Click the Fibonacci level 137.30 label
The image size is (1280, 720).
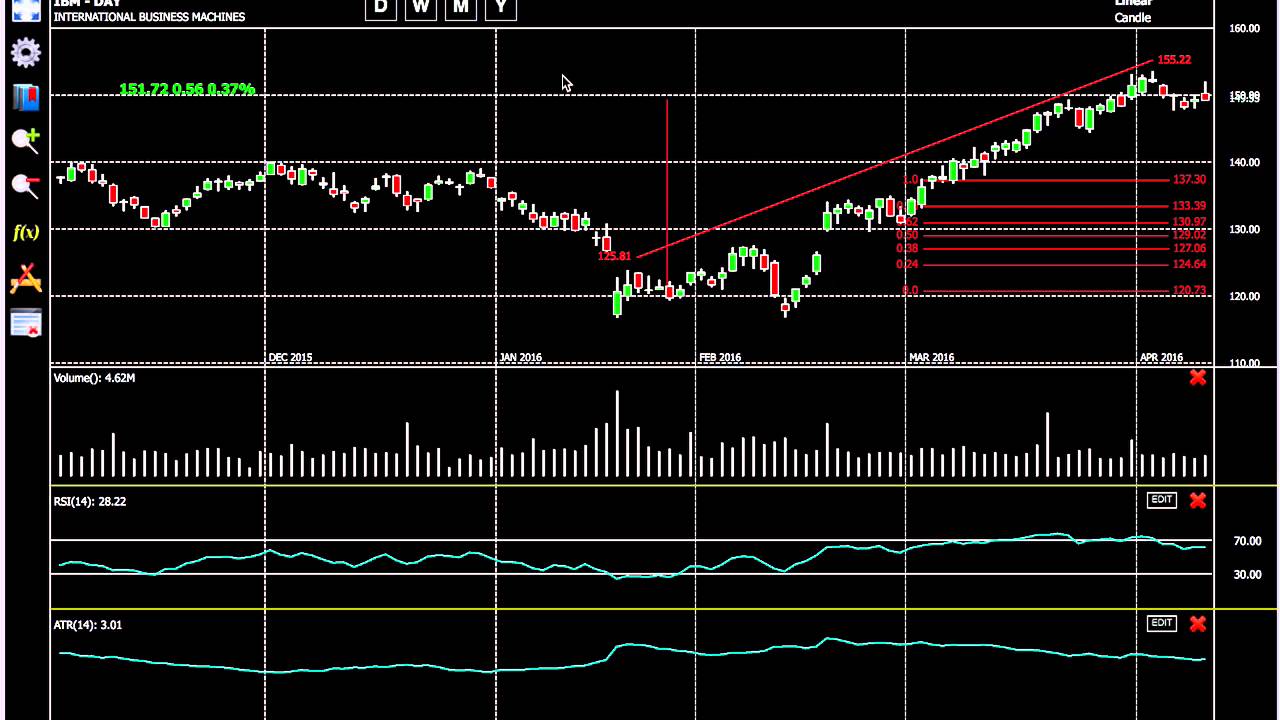pyautogui.click(x=1189, y=180)
